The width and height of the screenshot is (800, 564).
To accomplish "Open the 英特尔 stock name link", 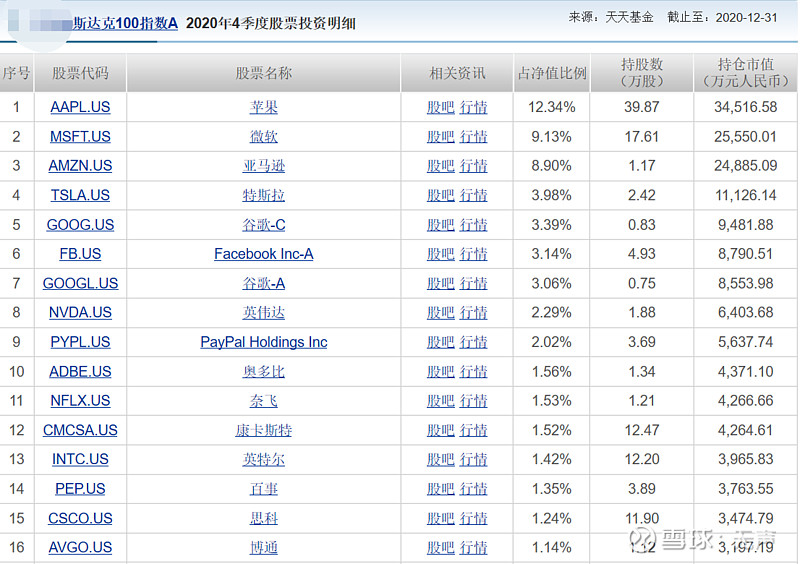I will (x=264, y=460).
